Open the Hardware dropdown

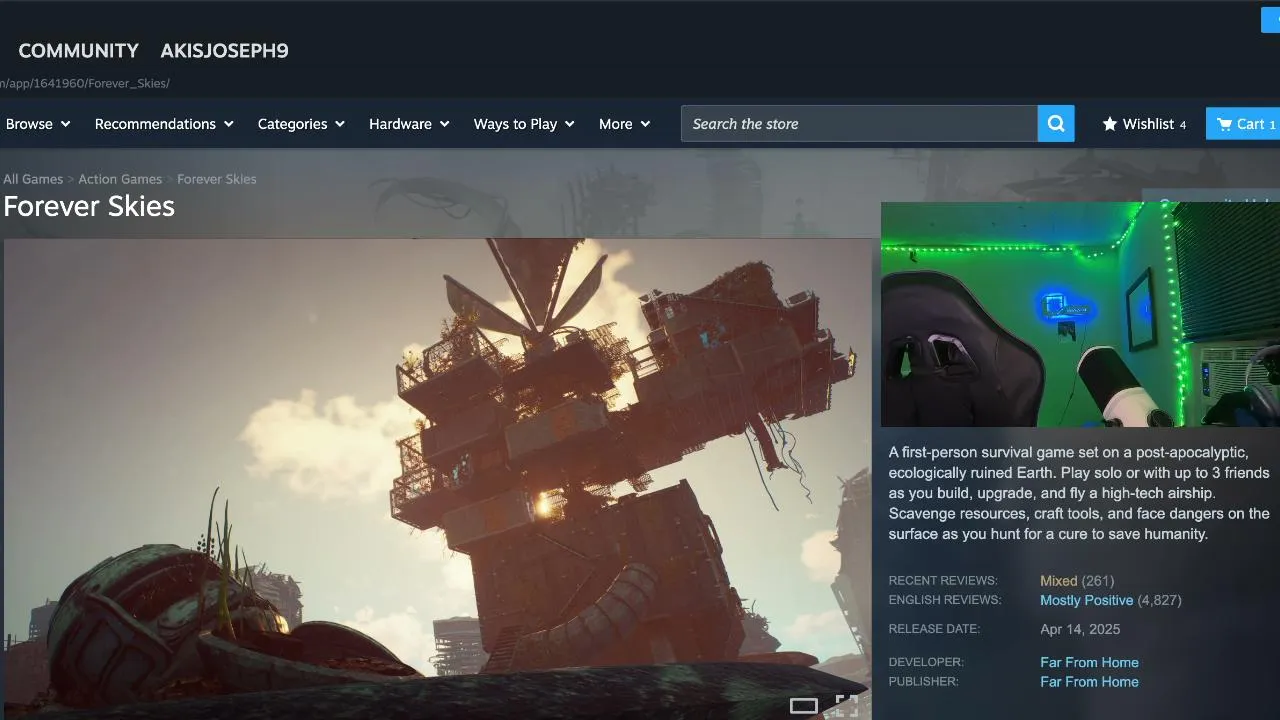click(x=409, y=124)
